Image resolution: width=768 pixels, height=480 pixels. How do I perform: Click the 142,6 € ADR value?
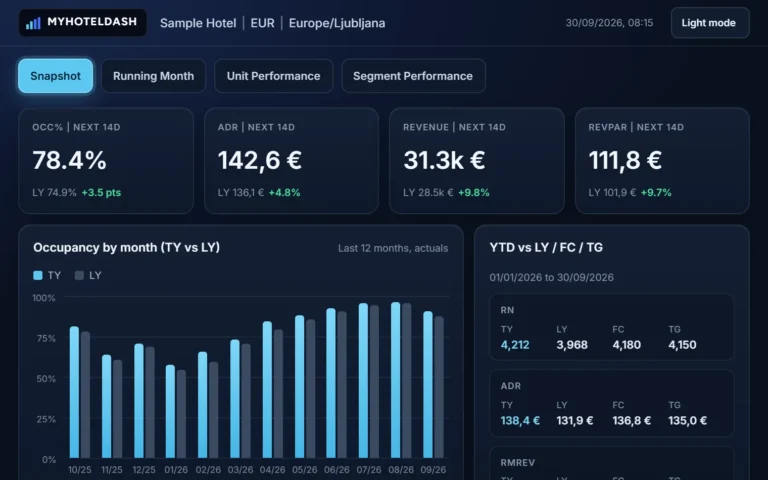(x=260, y=160)
